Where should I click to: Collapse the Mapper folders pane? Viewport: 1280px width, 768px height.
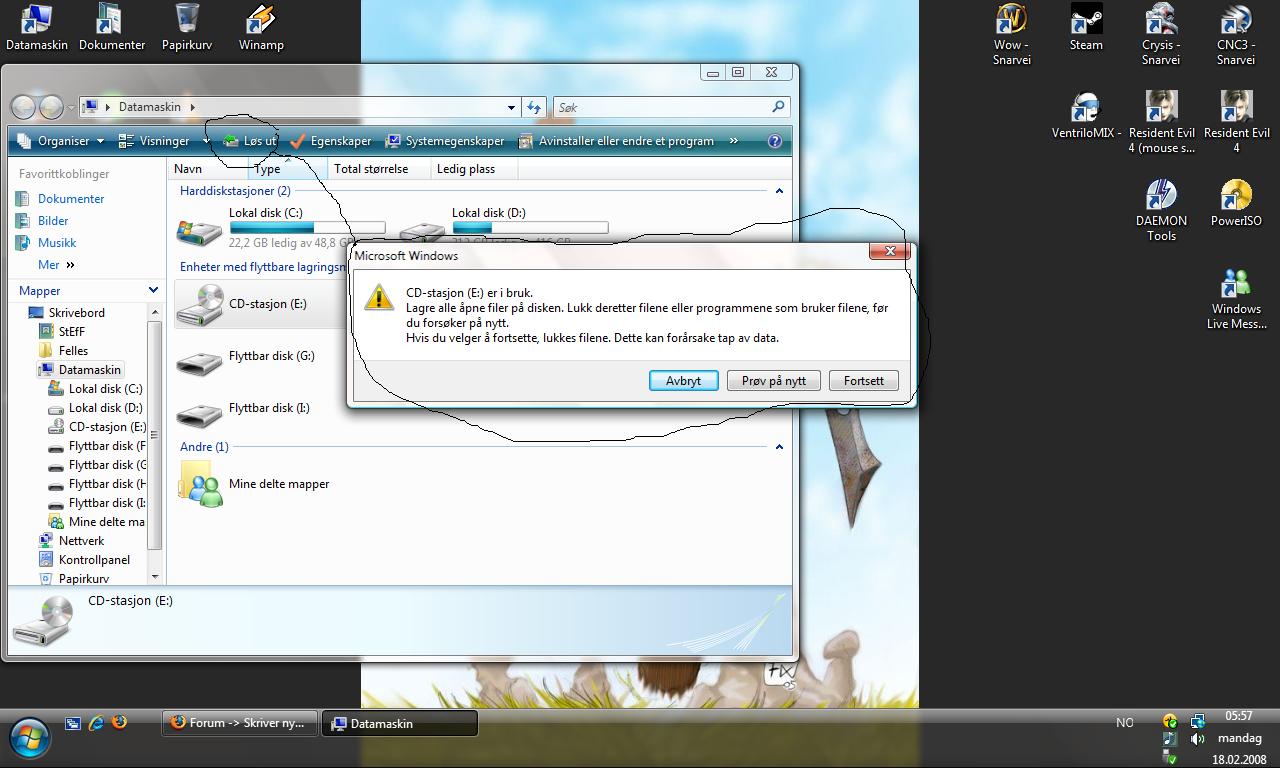[153, 290]
